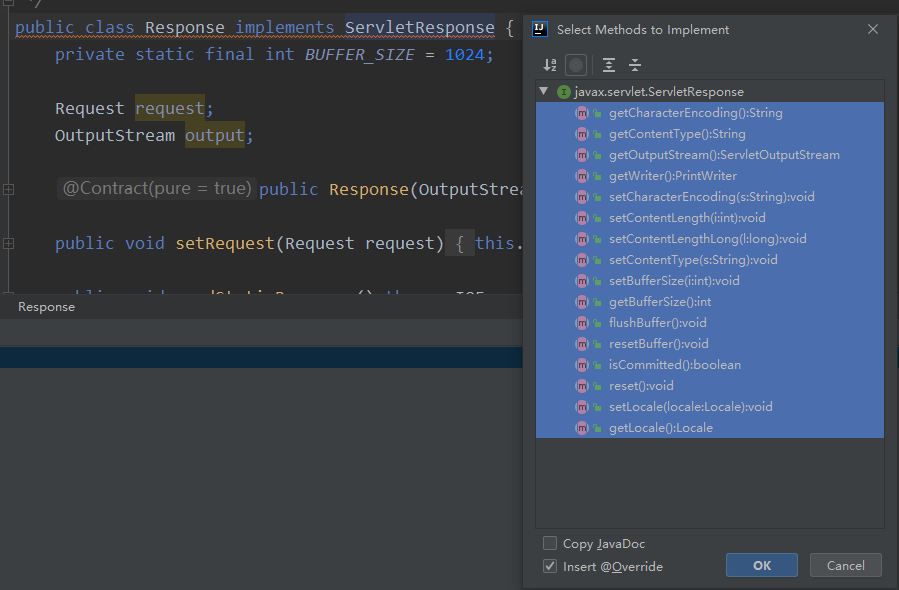
Task: Enable Copy JavaDoc checkbox
Action: point(550,543)
